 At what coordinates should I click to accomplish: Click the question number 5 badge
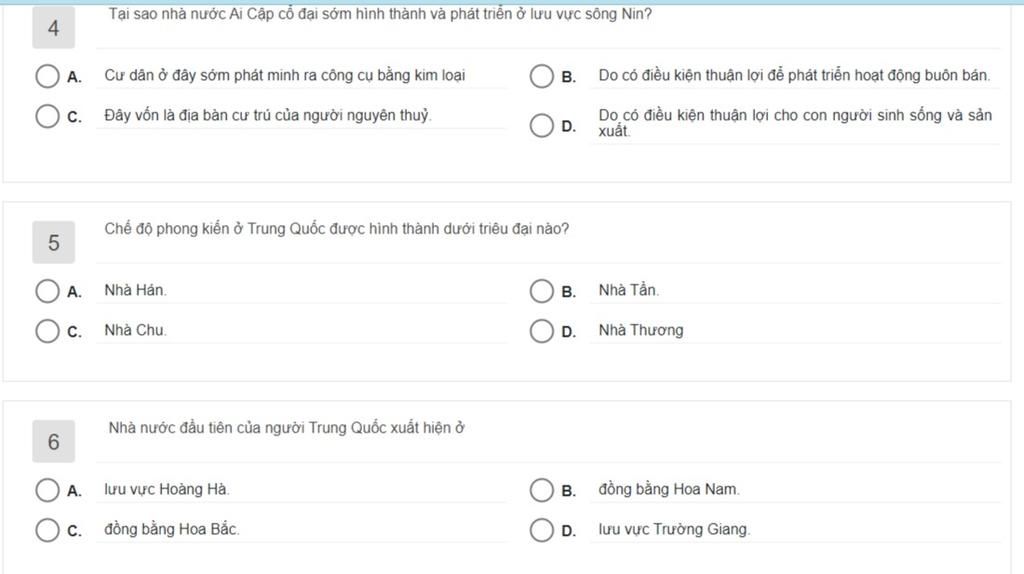tap(53, 243)
